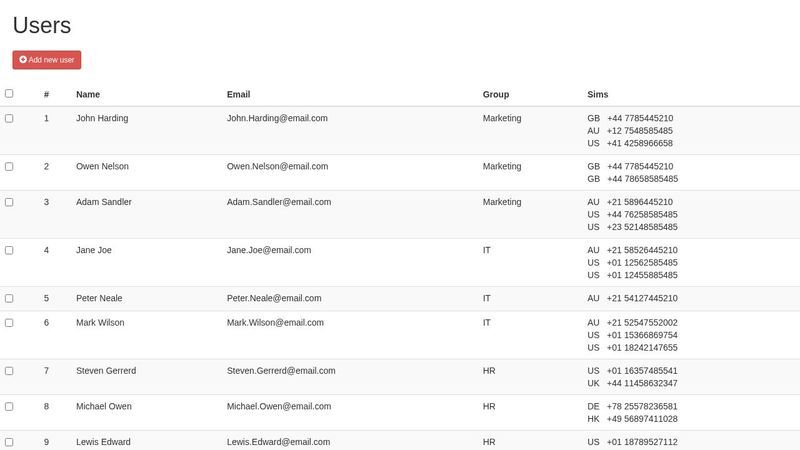800x450 pixels.
Task: Toggle the select-all checkbox in table header
Action: pos(9,94)
